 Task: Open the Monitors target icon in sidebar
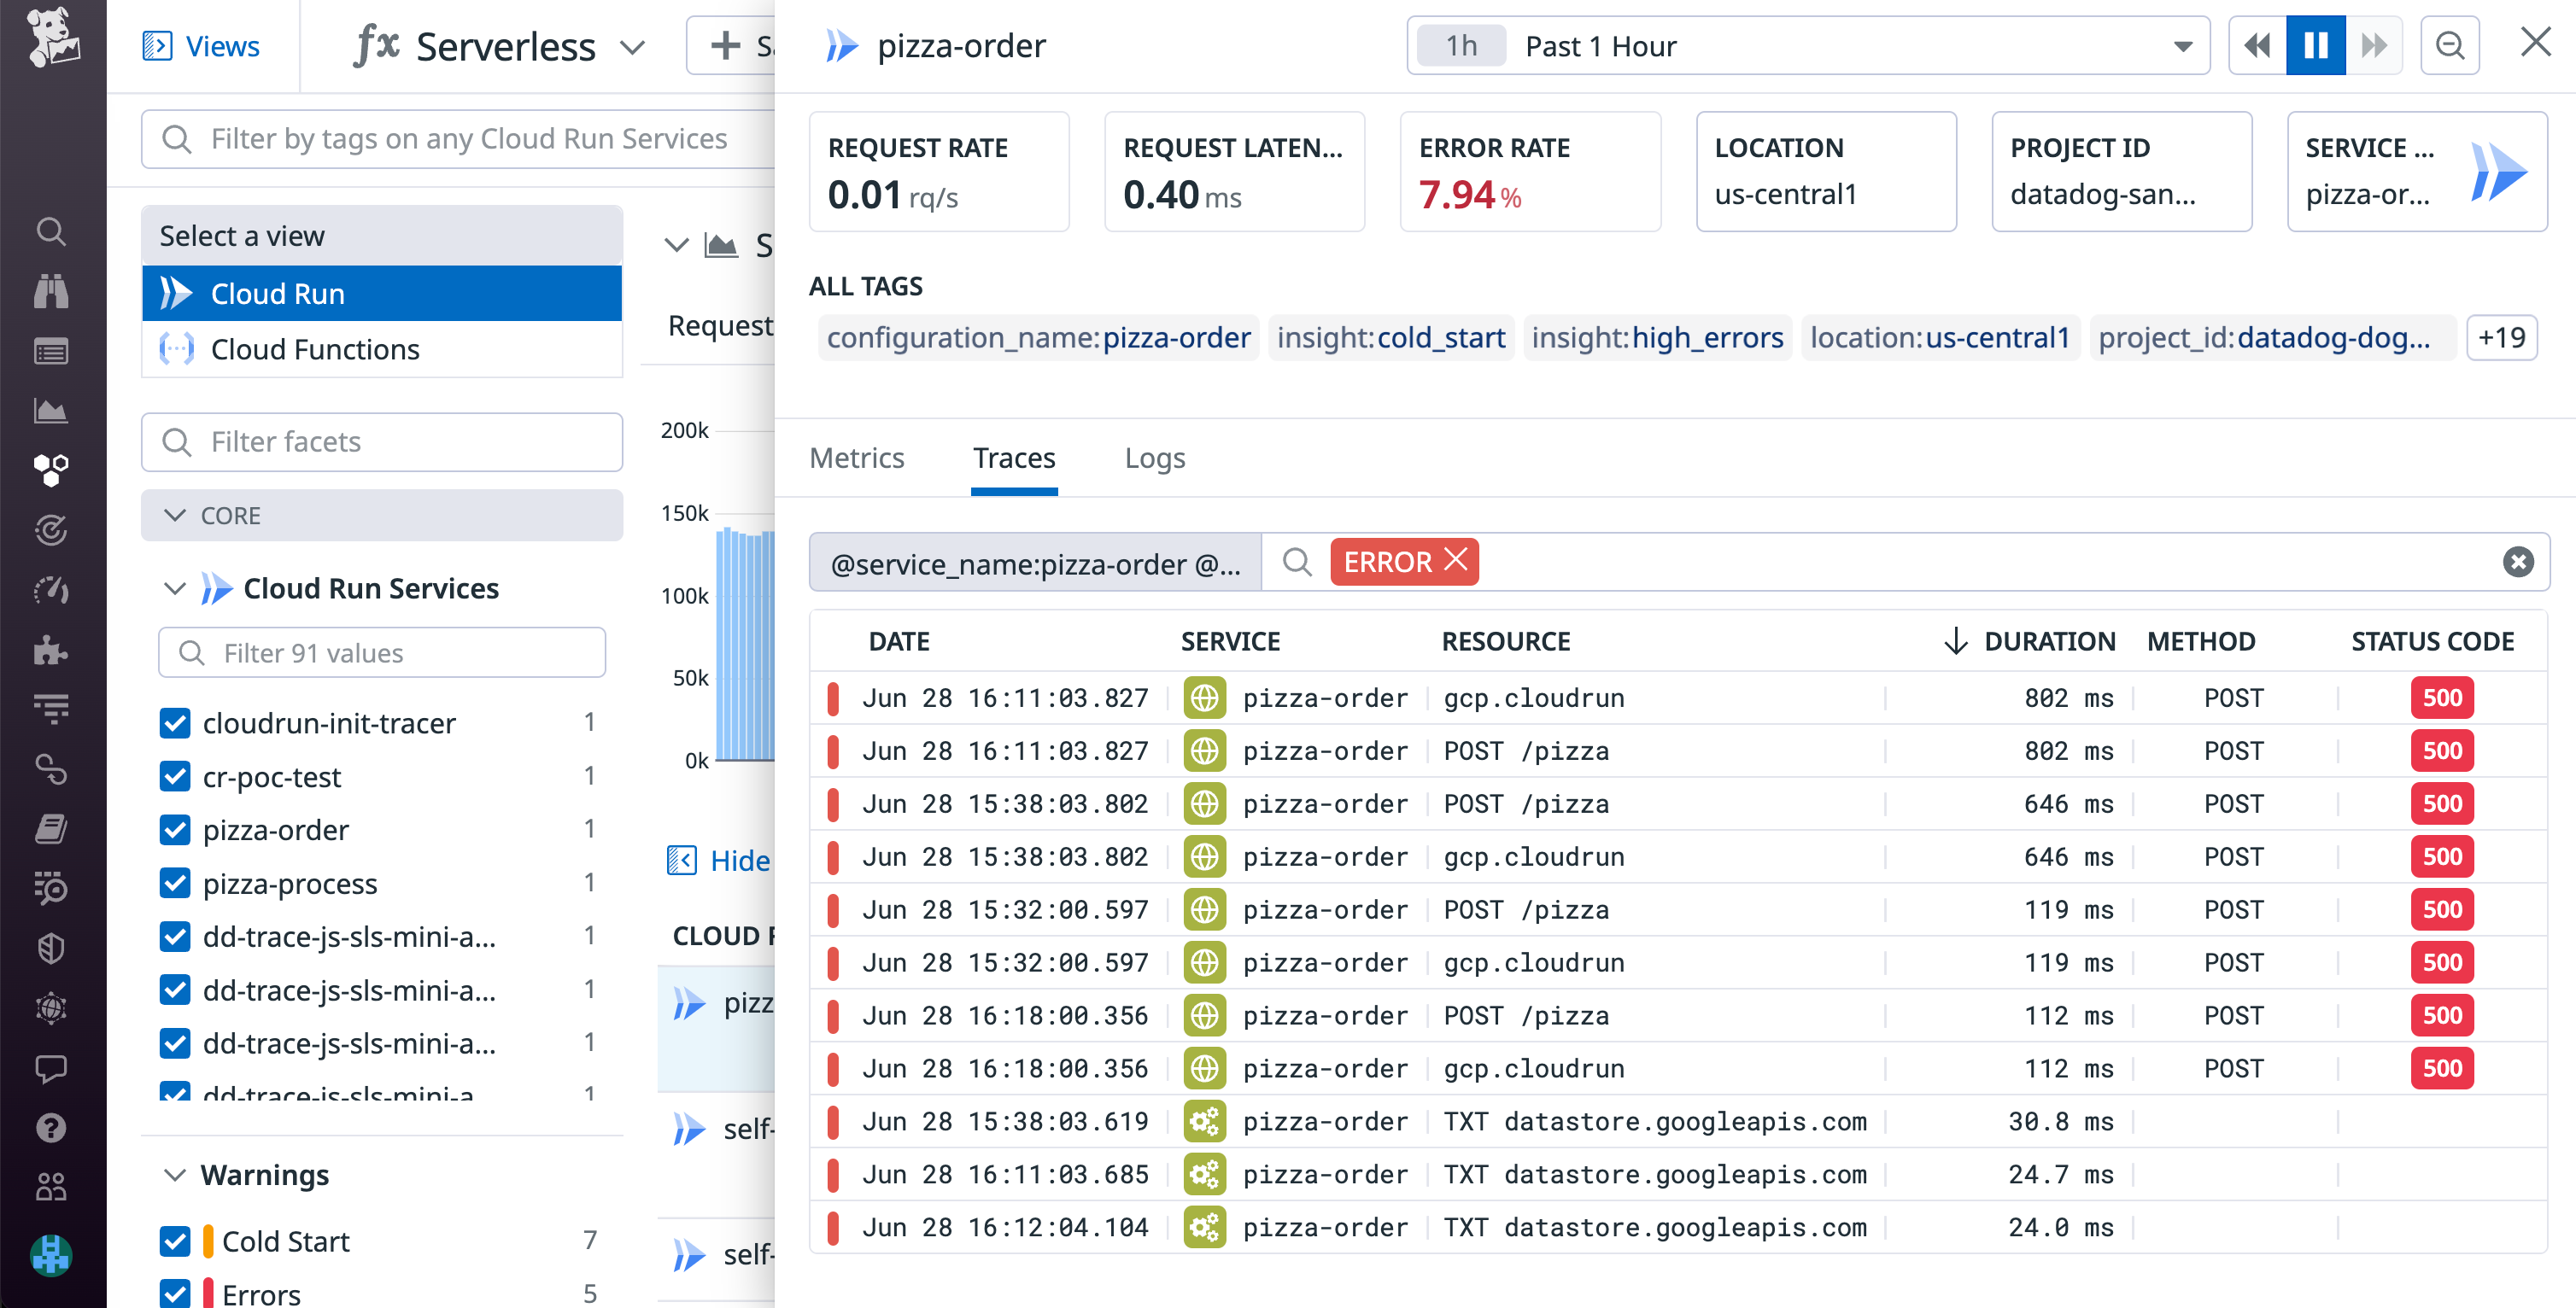[x=50, y=531]
